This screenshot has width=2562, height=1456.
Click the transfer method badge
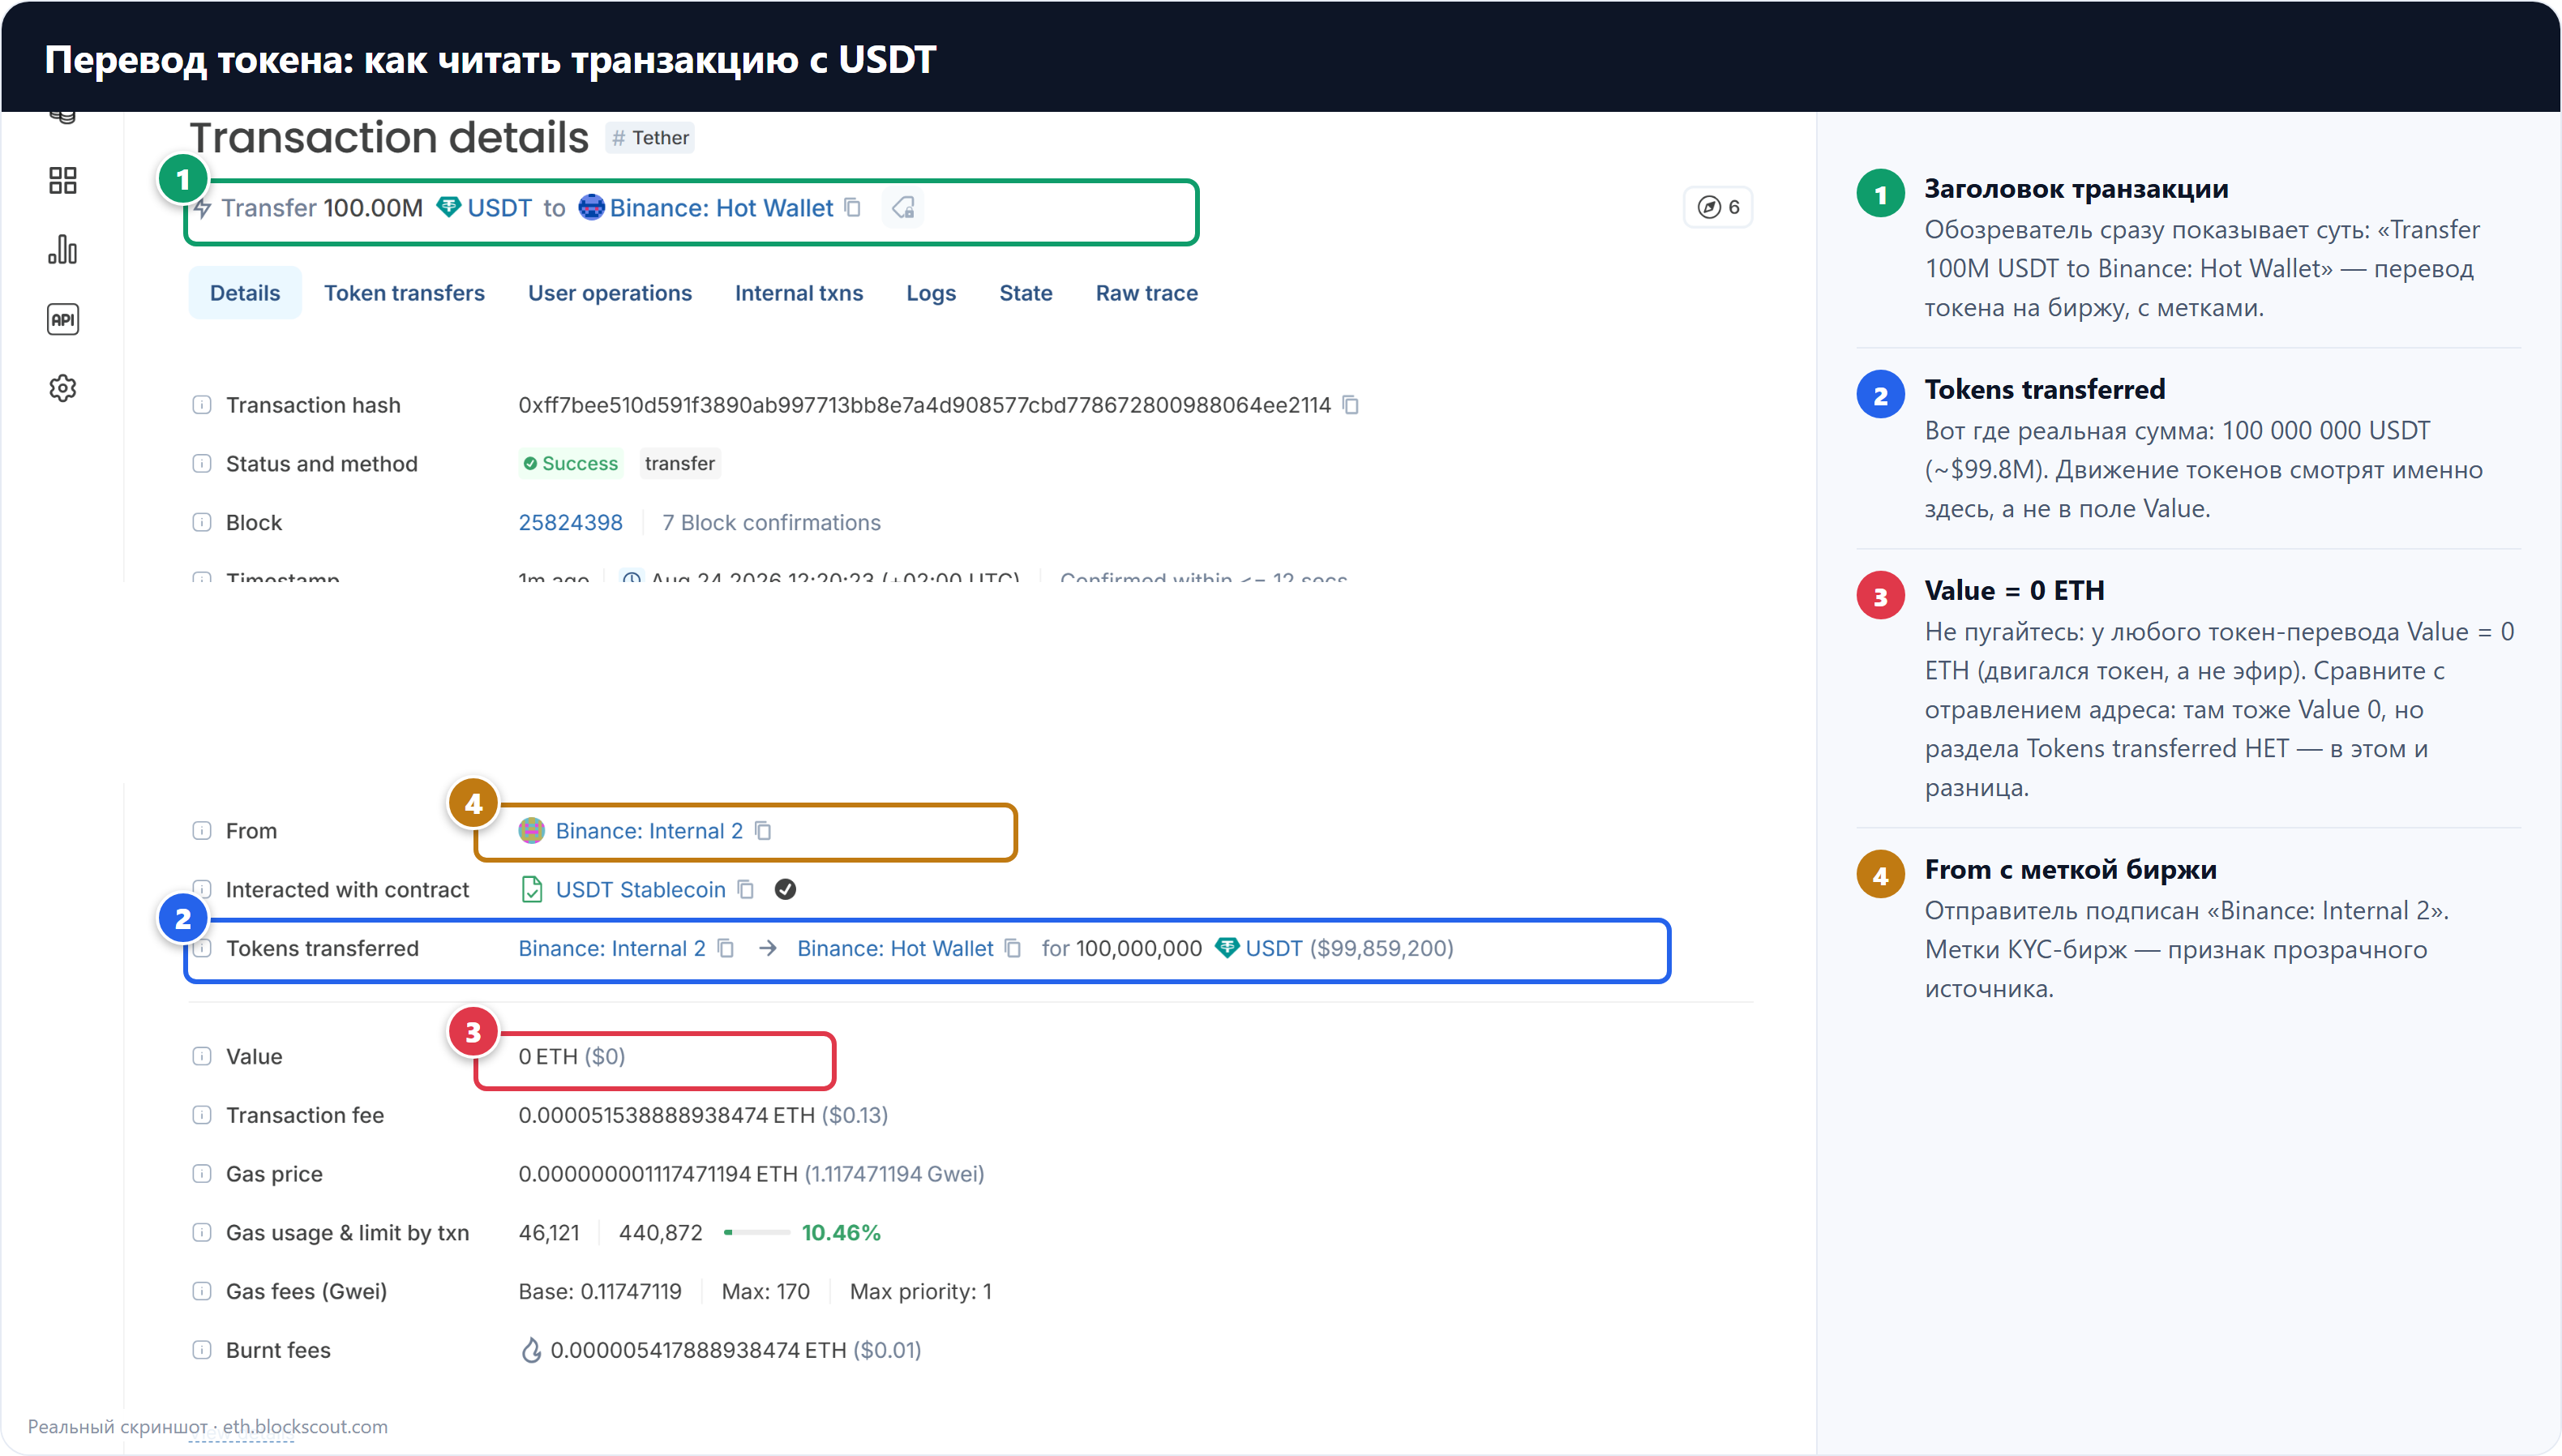pos(680,464)
